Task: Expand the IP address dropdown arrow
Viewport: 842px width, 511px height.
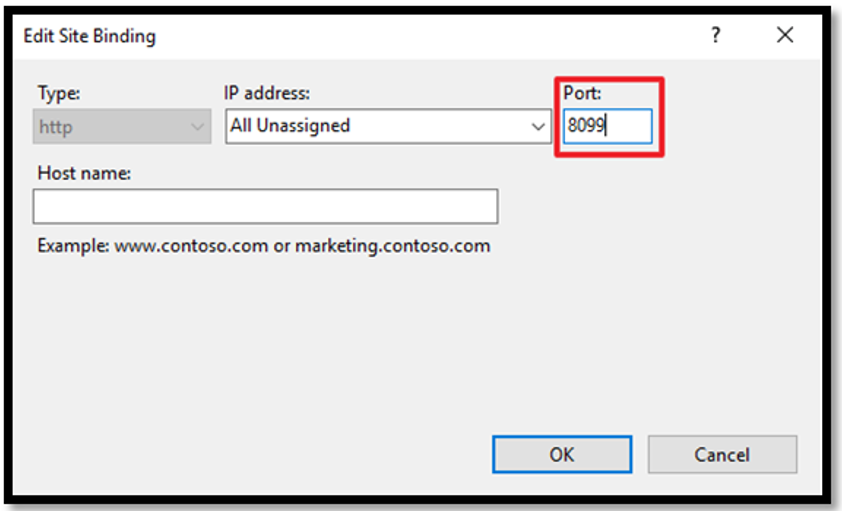Action: 538,127
